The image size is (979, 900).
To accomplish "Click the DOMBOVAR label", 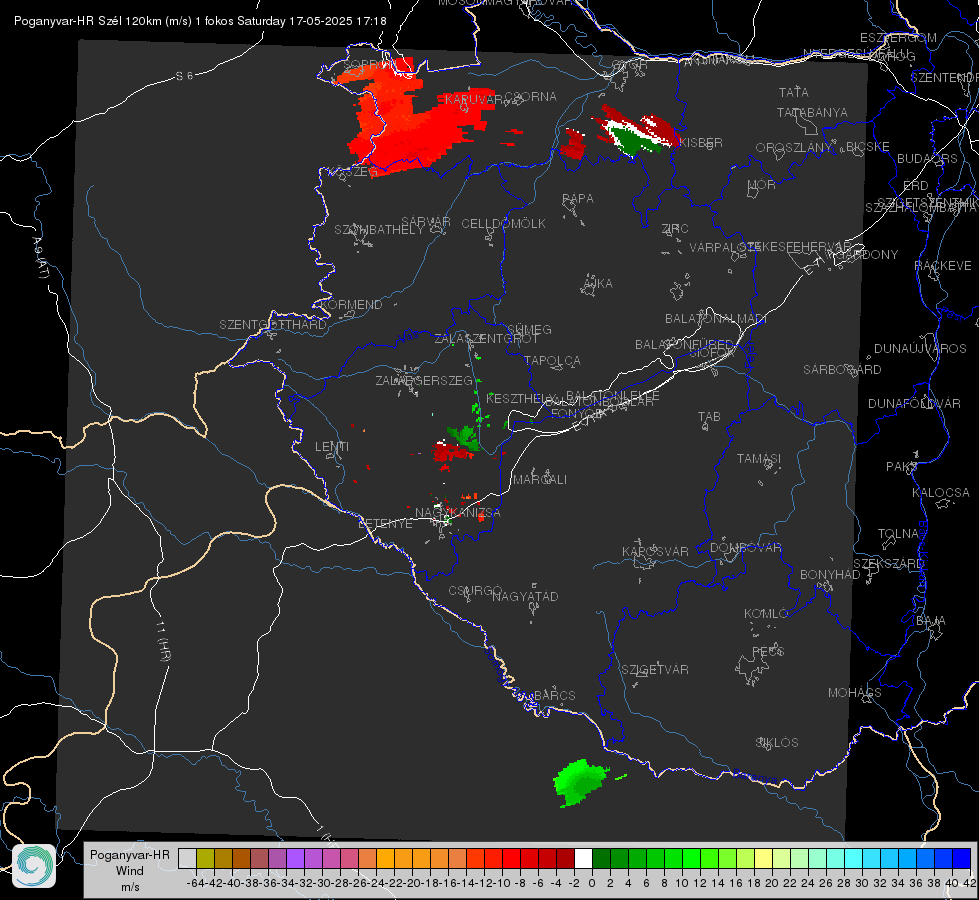I will pyautogui.click(x=745, y=548).
